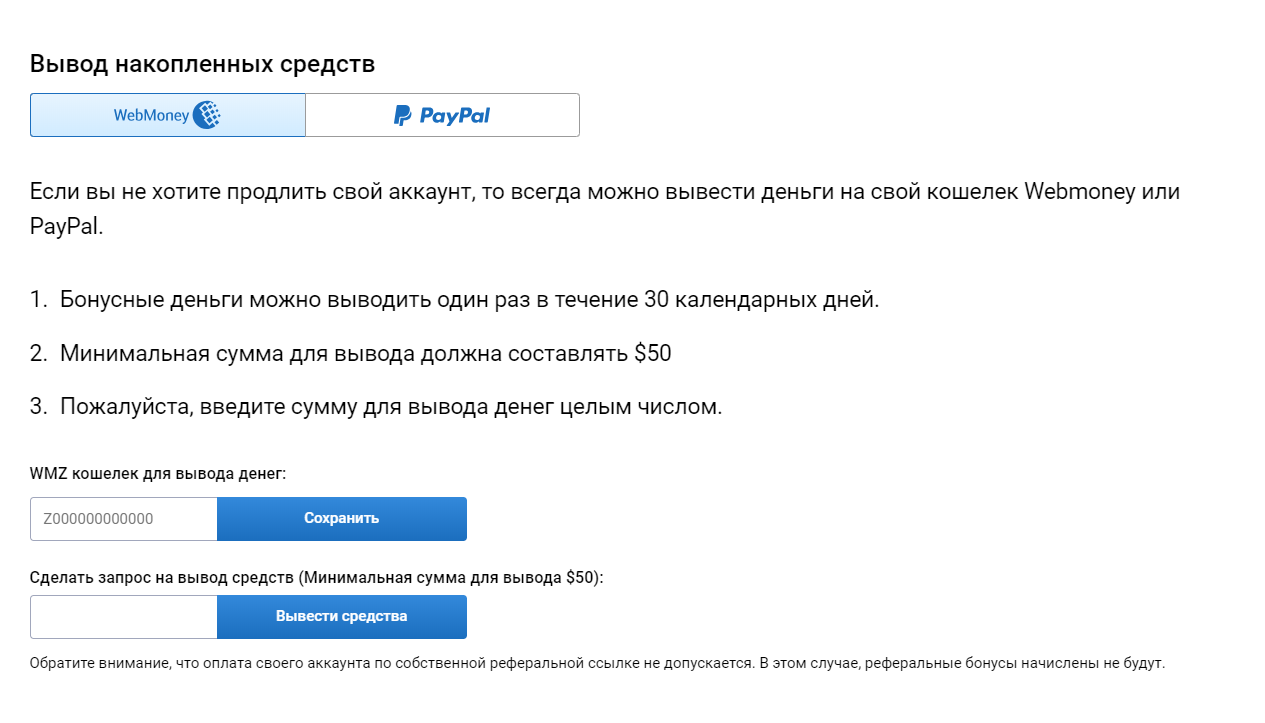Click the word Webmoney in intro paragraph
Viewport: 1265px width, 723px height.
(x=1079, y=192)
